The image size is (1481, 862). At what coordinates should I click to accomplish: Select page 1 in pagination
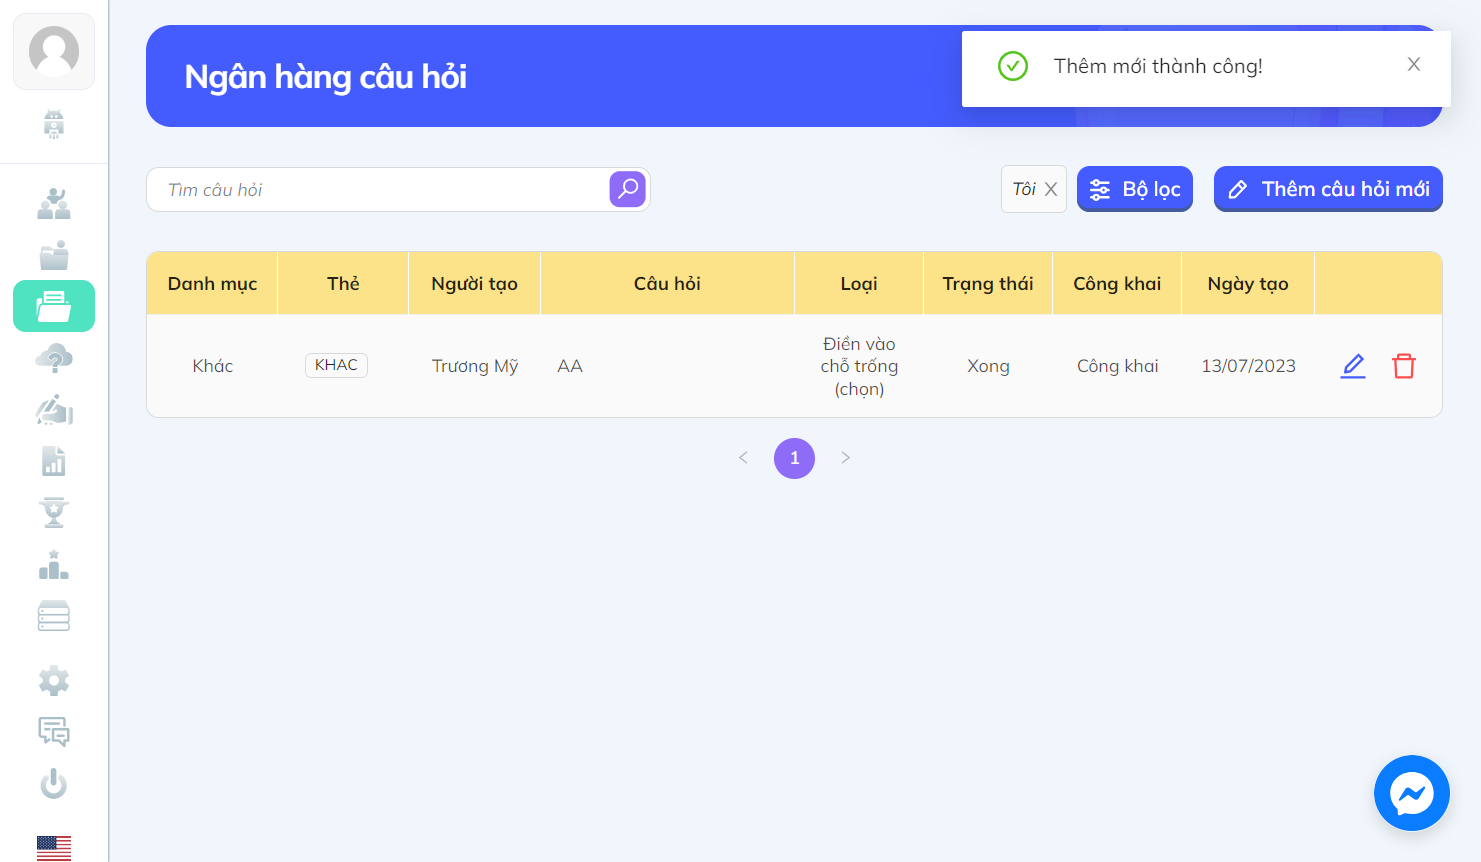coord(795,458)
